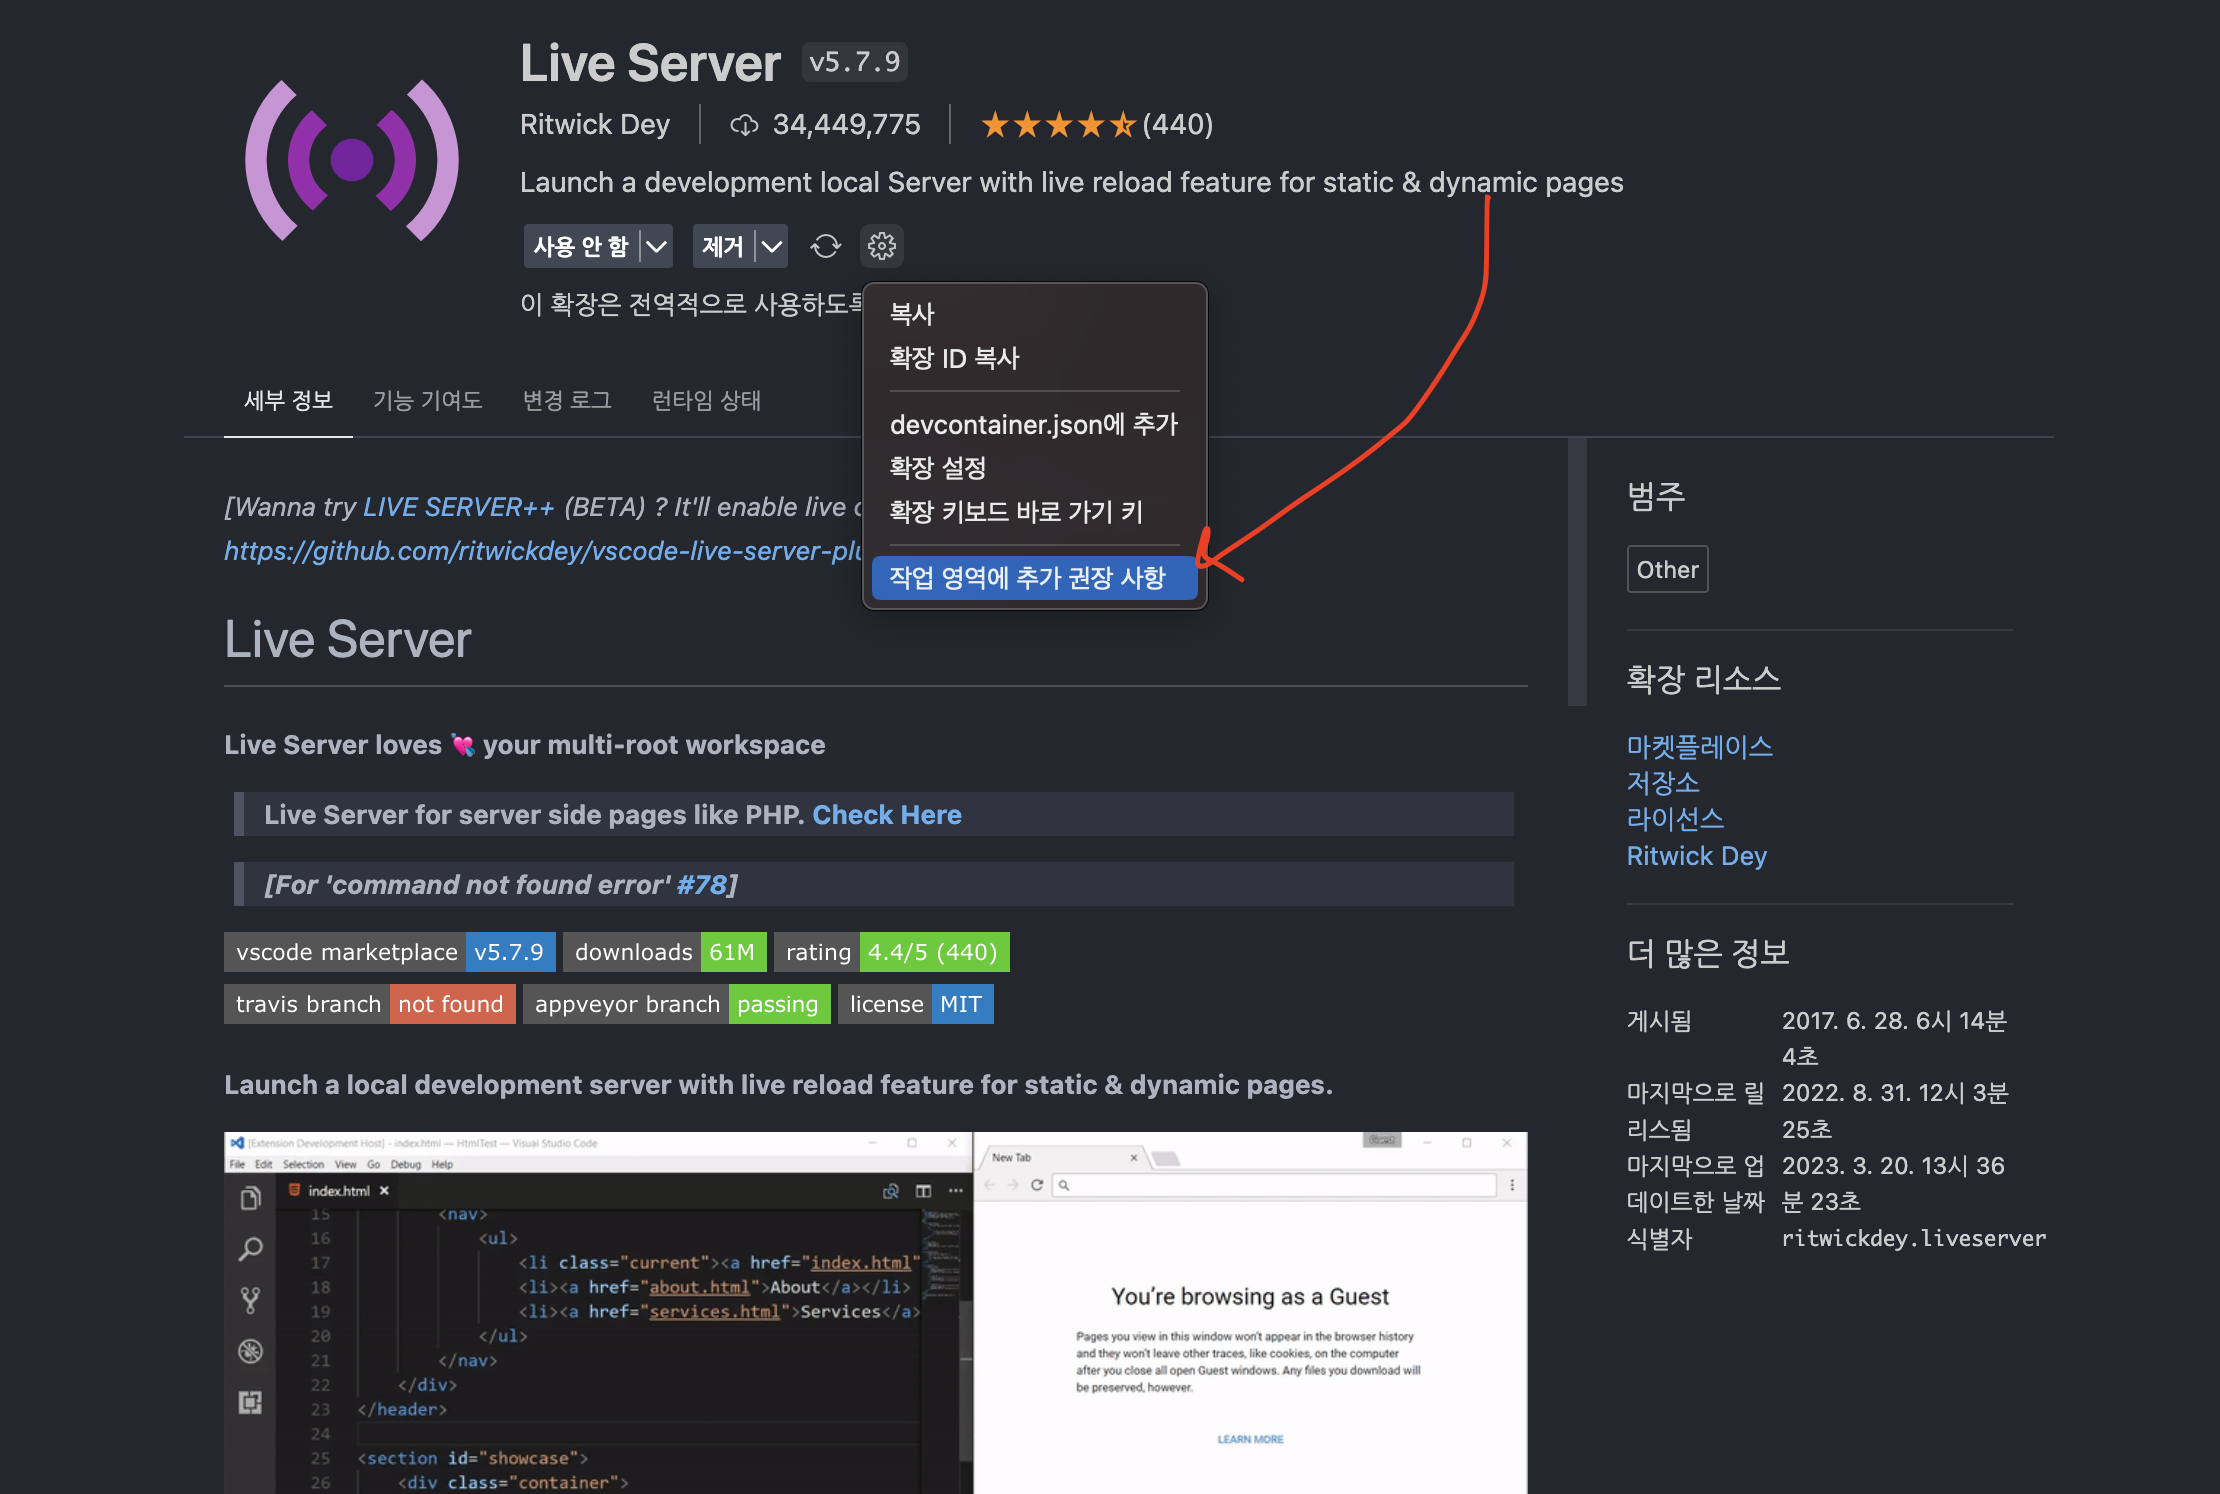Click the cloud download count icon
Image resolution: width=2220 pixels, height=1494 pixels.
(743, 125)
